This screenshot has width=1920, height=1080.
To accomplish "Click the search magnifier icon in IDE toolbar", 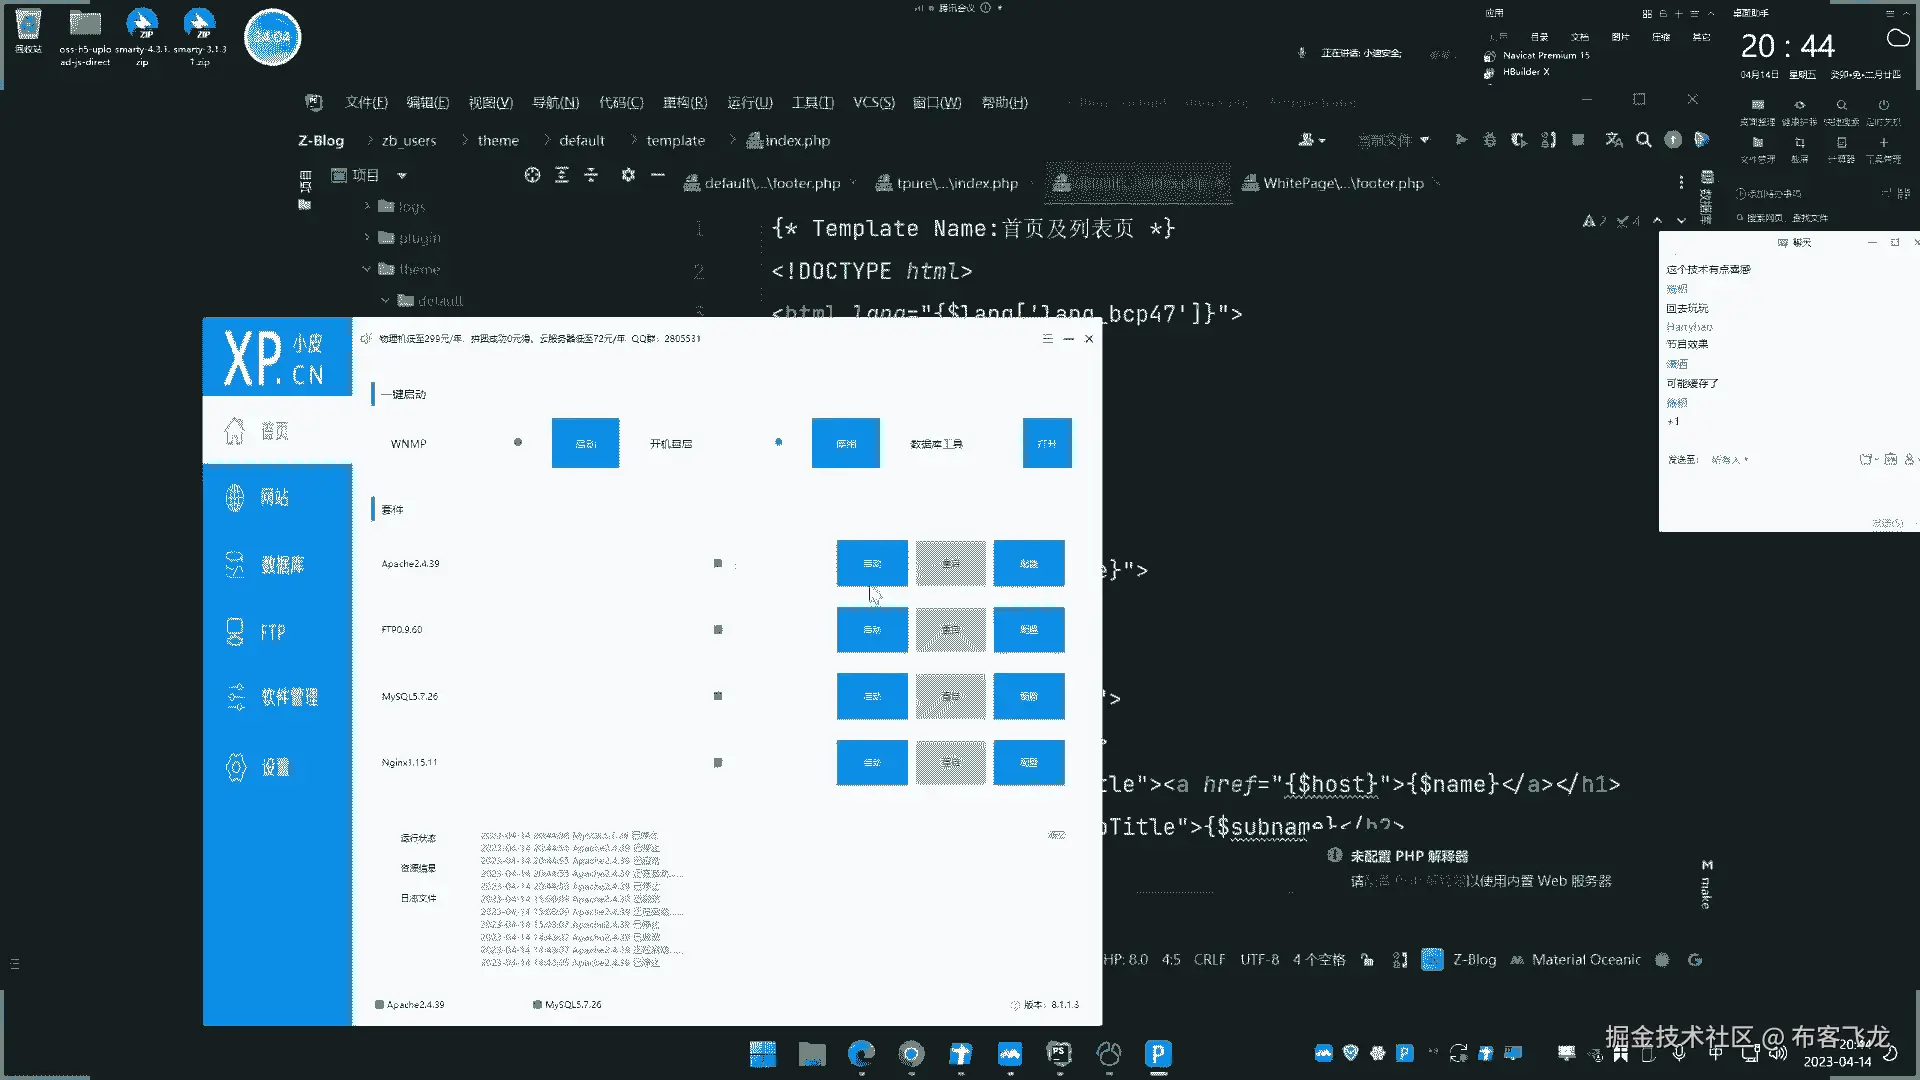I will [1643, 140].
